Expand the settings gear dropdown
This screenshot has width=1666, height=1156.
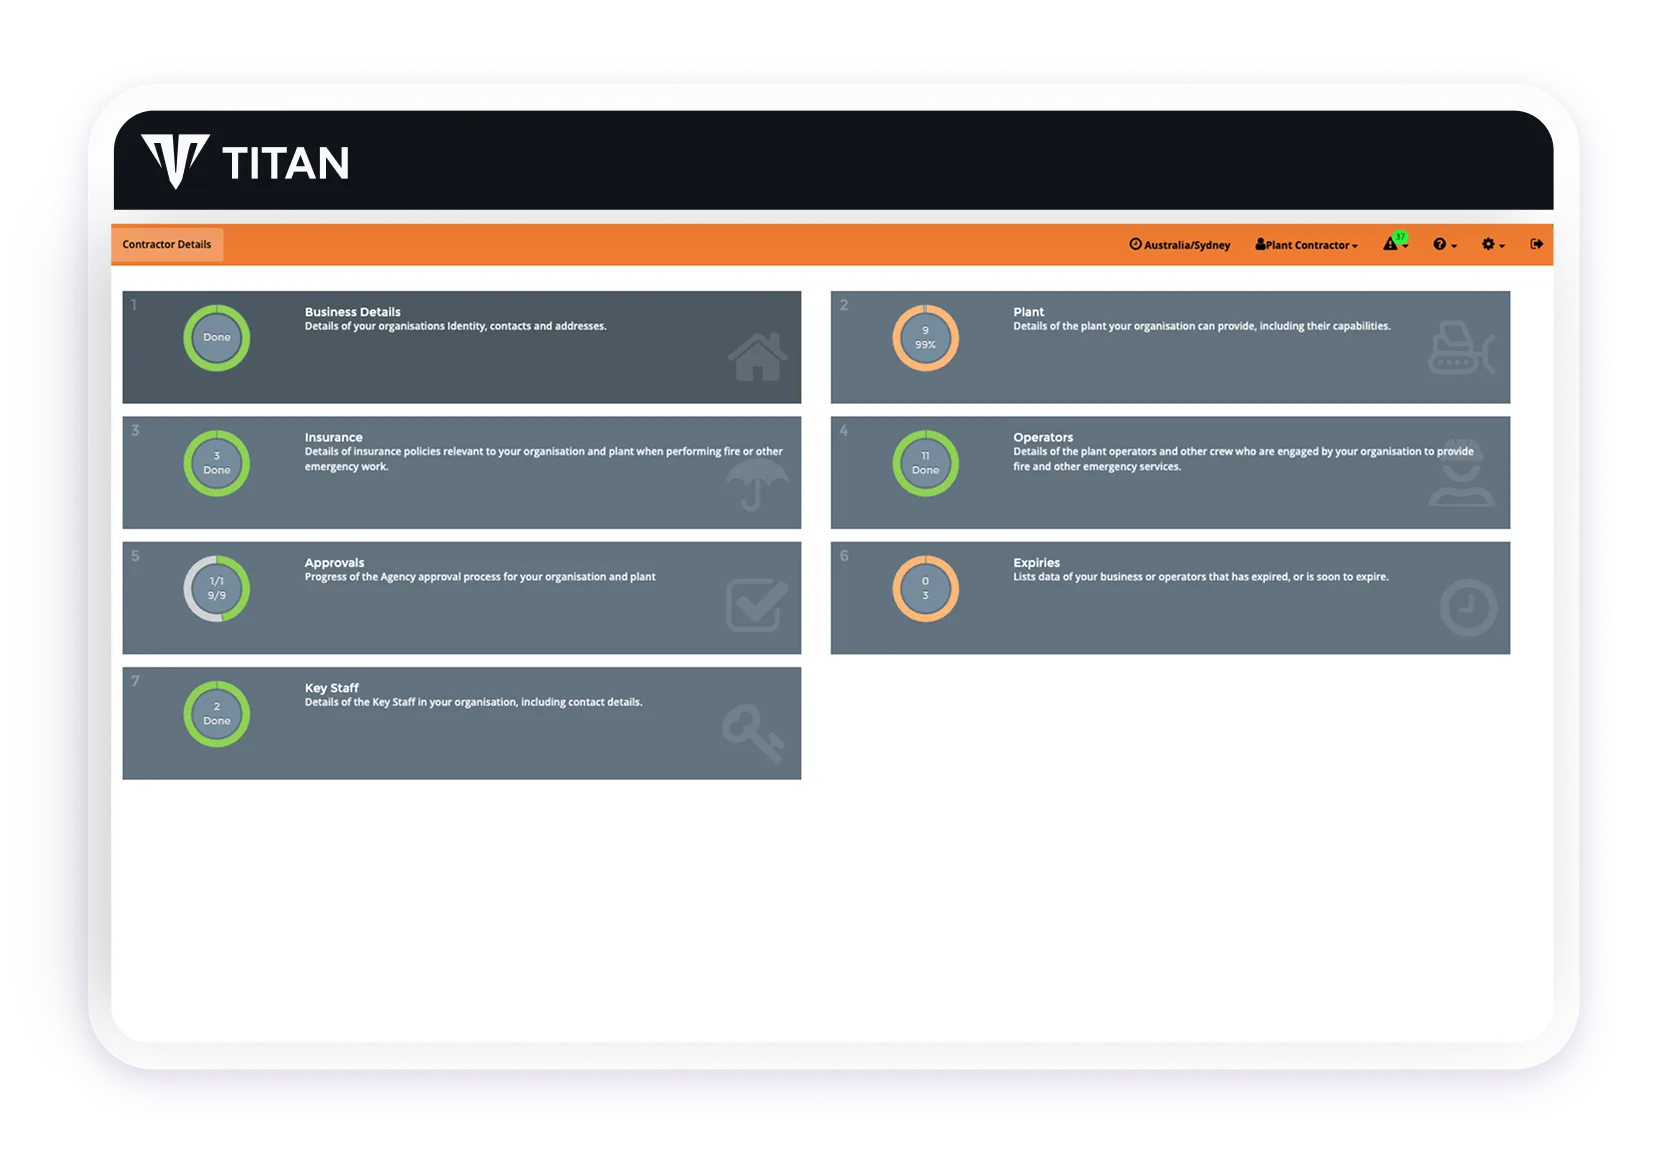click(x=1491, y=244)
